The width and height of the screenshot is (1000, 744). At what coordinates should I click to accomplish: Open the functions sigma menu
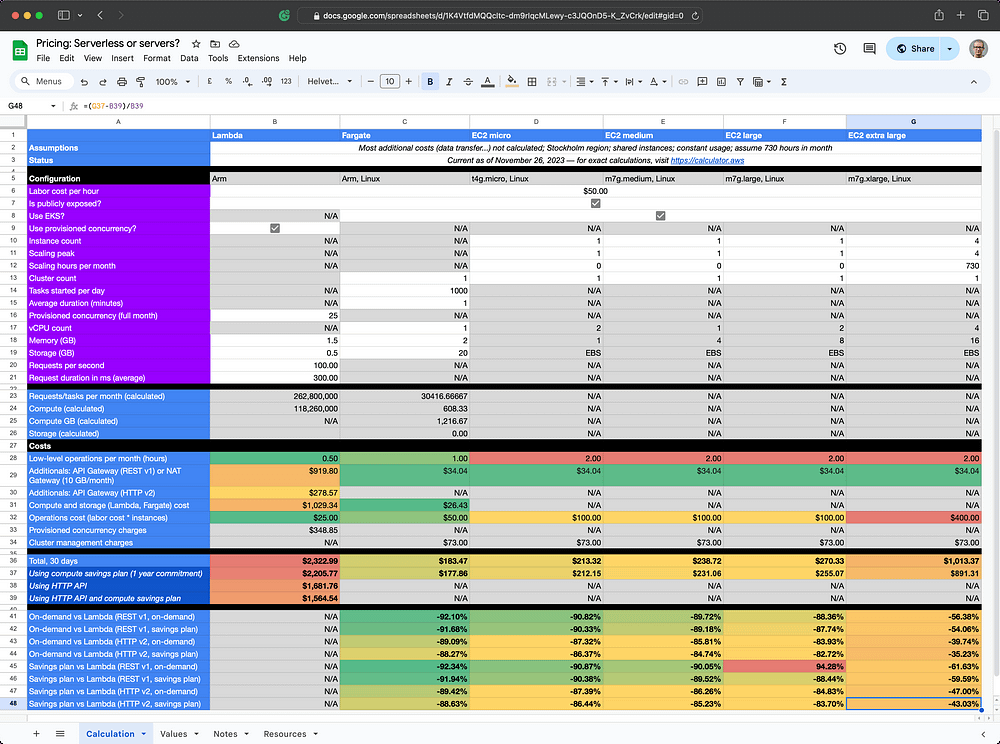click(784, 82)
